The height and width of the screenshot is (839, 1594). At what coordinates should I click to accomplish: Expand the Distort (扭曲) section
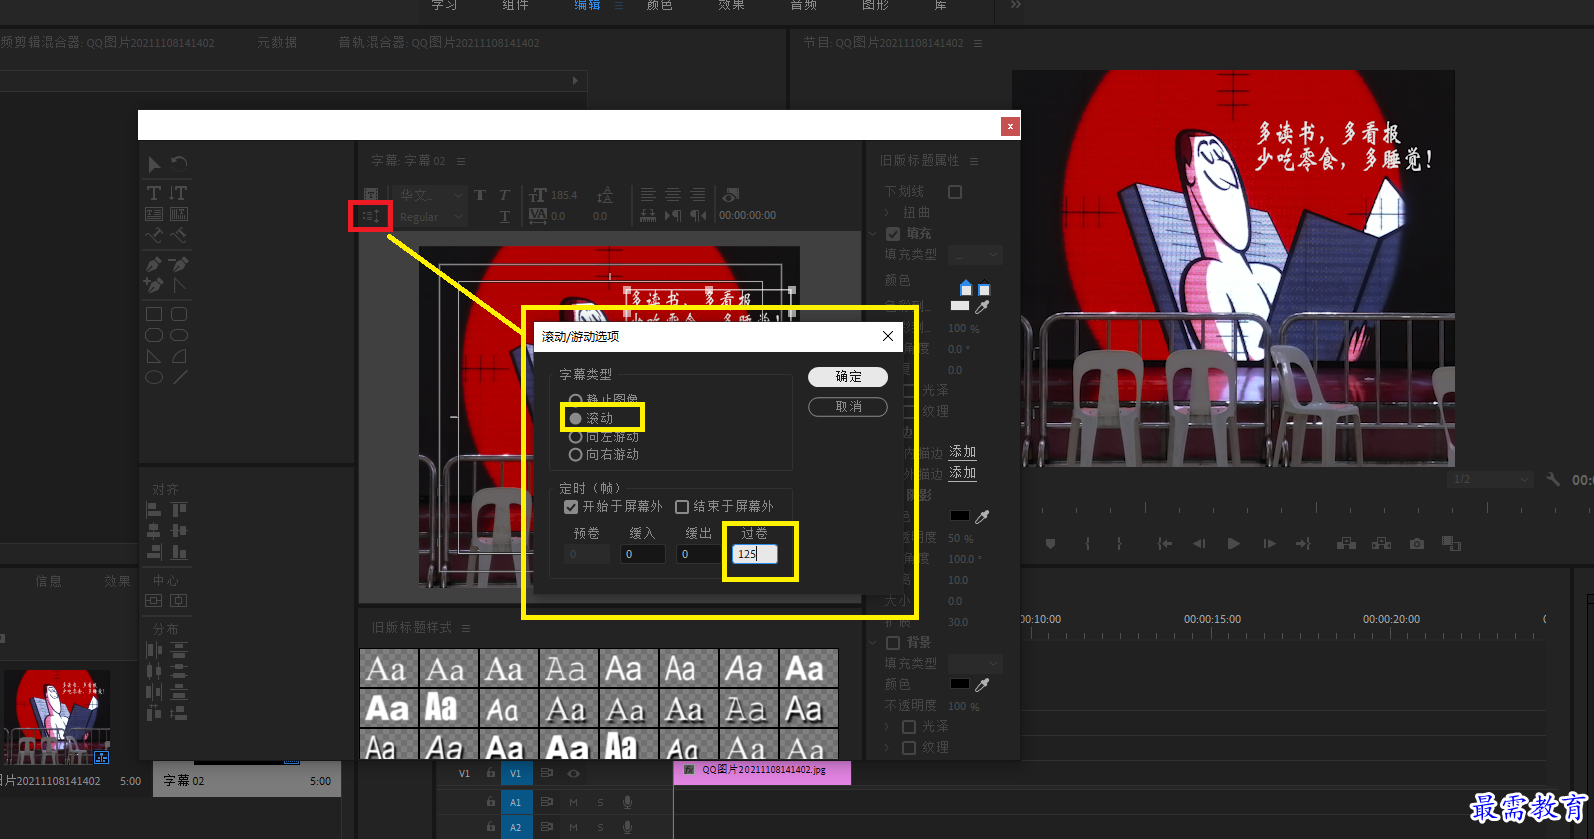(887, 213)
